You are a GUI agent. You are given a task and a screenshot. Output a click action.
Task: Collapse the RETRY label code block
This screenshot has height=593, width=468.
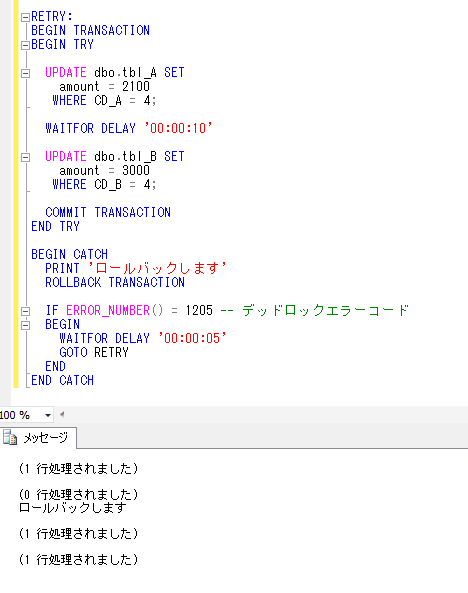tap(25, 17)
